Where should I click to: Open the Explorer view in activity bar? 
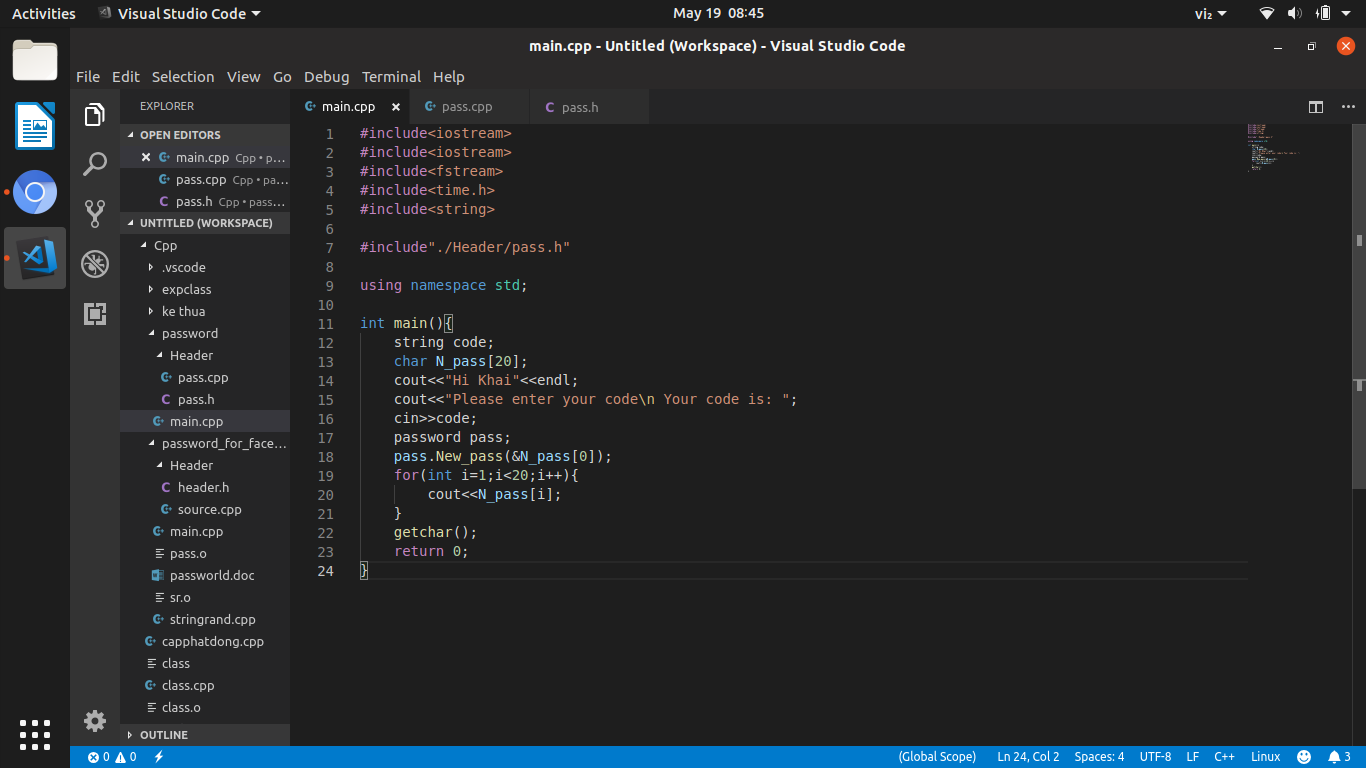point(95,115)
